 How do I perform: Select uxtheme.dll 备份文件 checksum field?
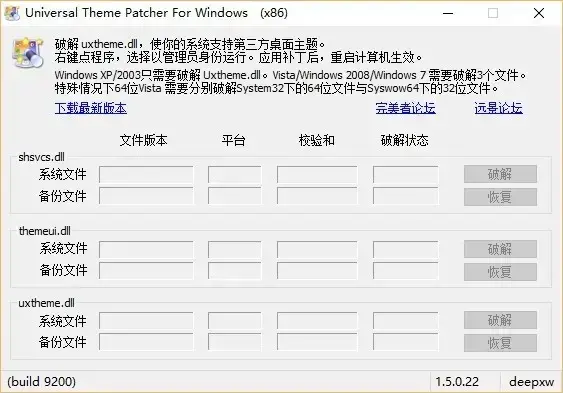[x=317, y=342]
